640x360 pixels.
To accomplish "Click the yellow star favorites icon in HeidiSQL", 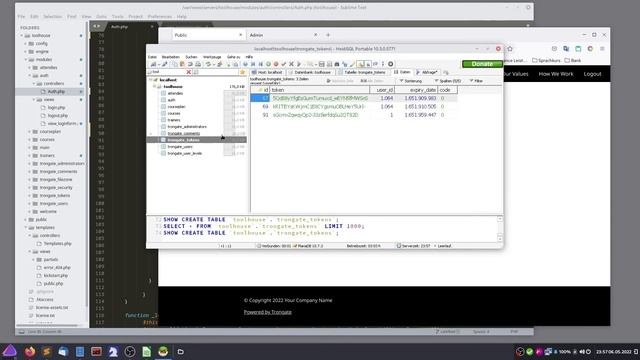I will 242,72.
